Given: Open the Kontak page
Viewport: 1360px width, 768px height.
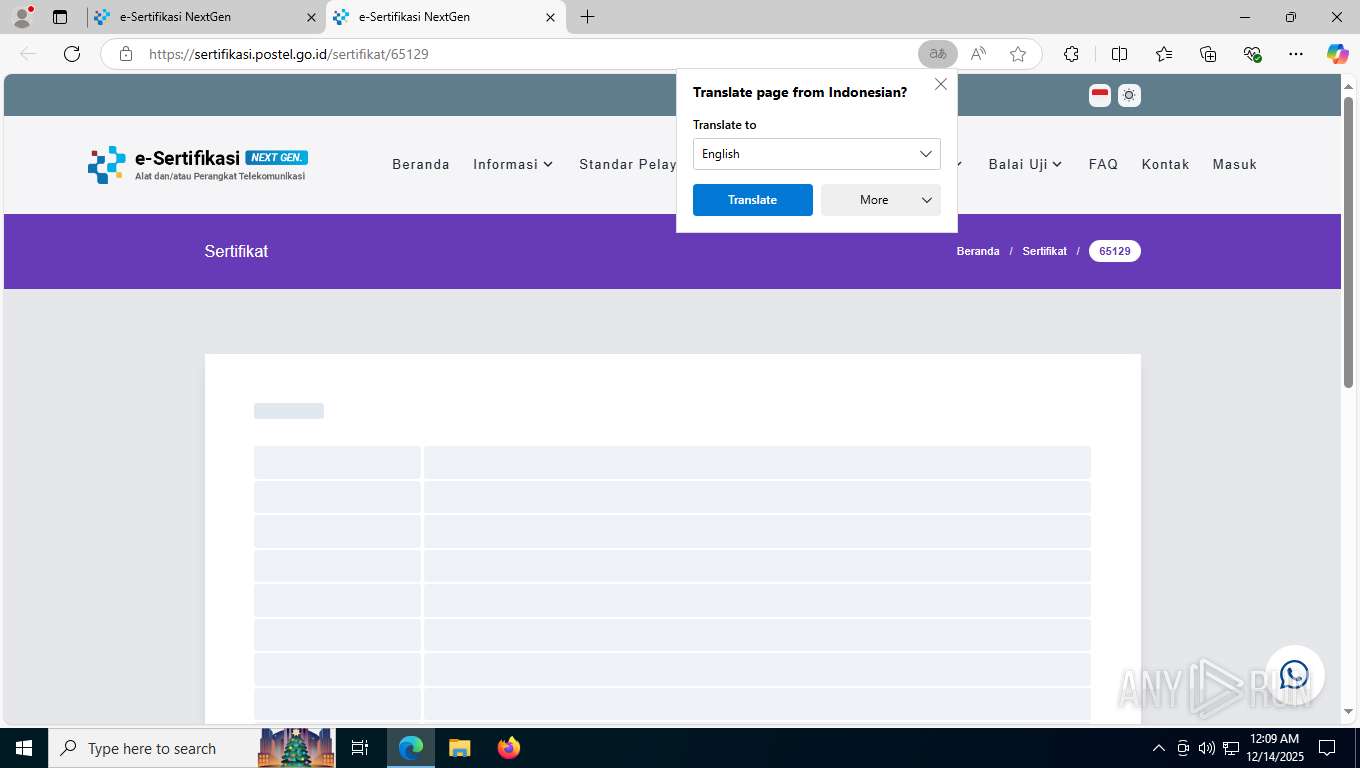Looking at the screenshot, I should [1165, 164].
